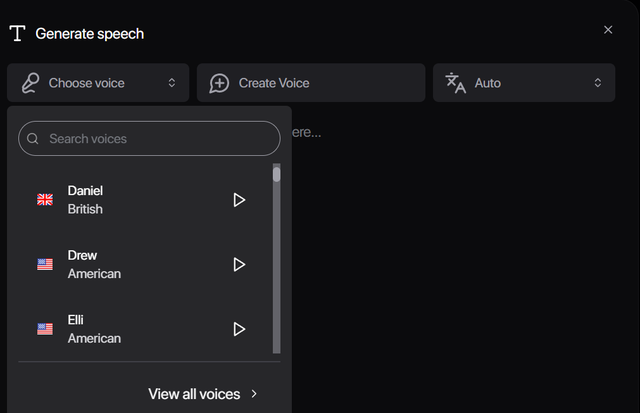
Task: Click the American flag icon beside Elli
Action: pyautogui.click(x=45, y=329)
